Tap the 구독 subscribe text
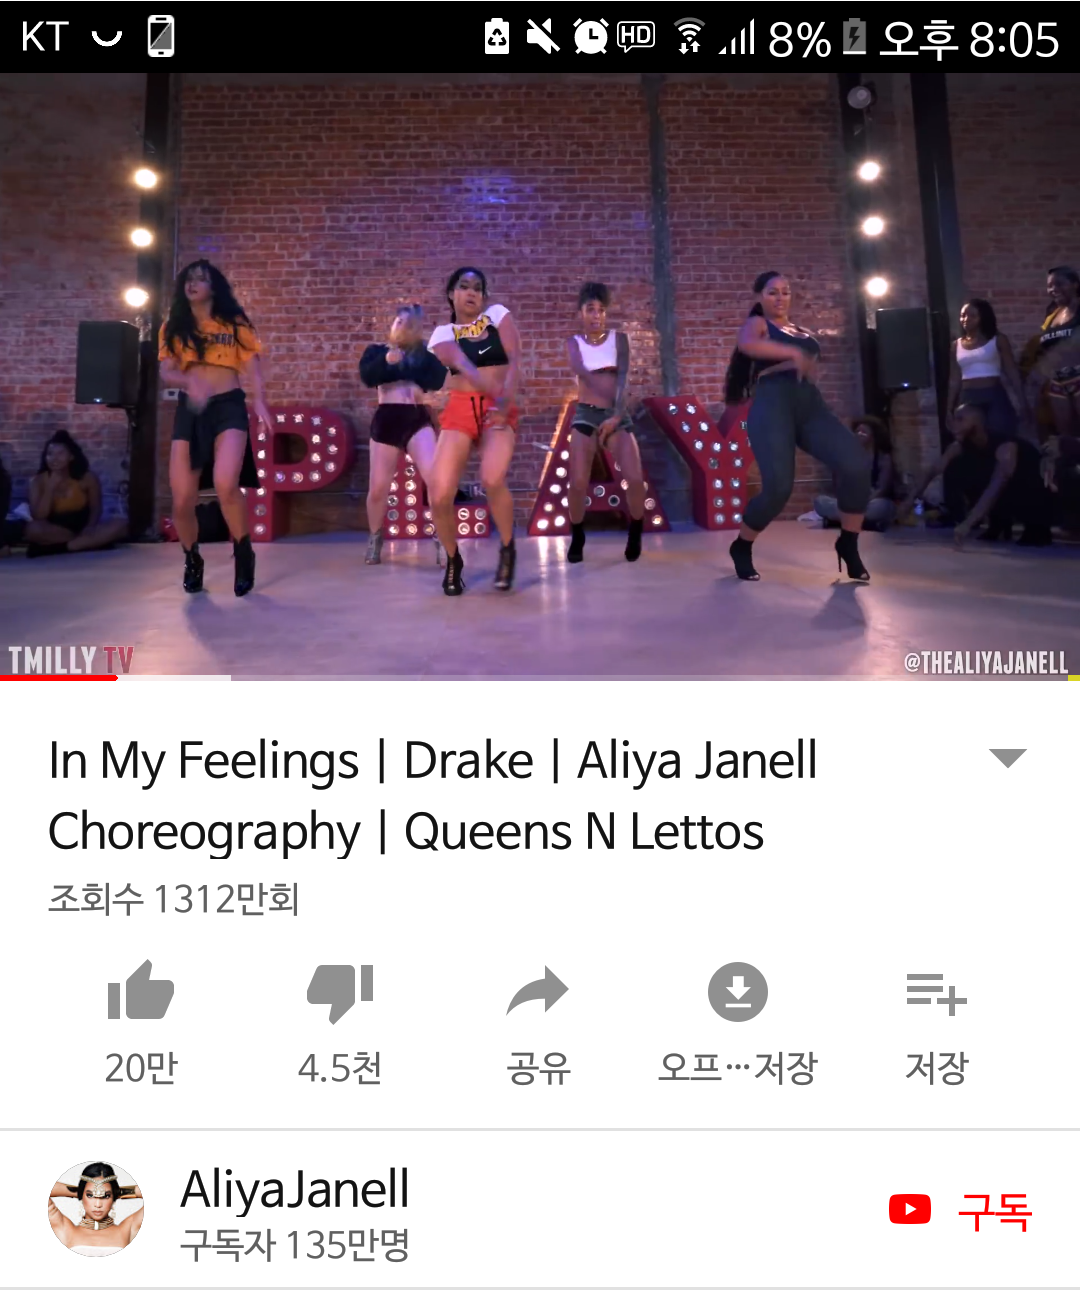The height and width of the screenshot is (1310, 1080). click(994, 1211)
